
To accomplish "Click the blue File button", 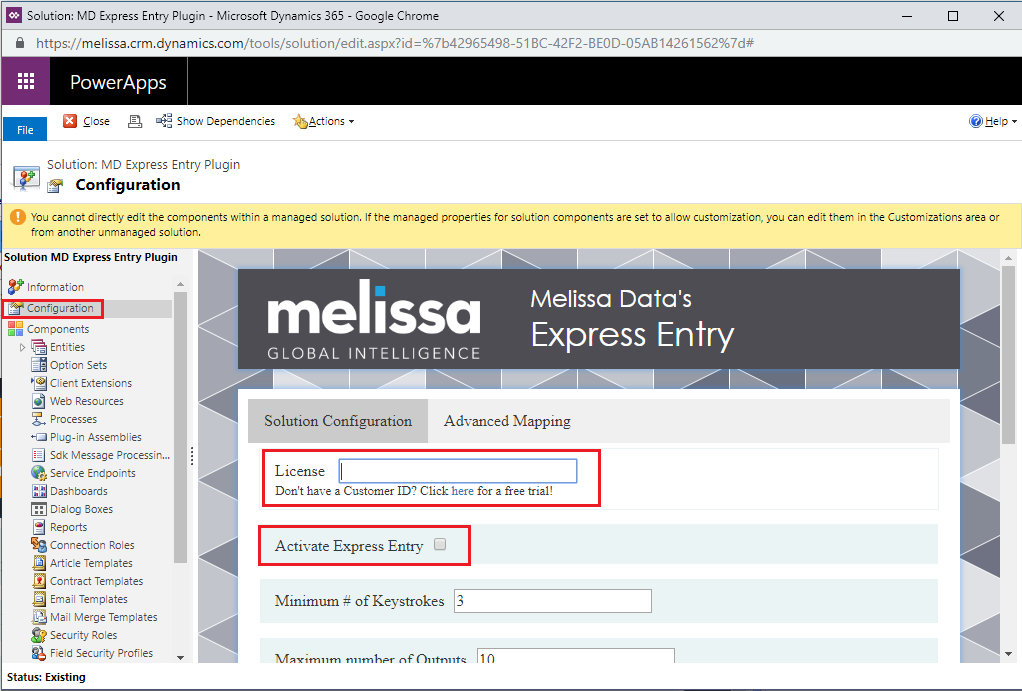I will pyautogui.click(x=25, y=130).
